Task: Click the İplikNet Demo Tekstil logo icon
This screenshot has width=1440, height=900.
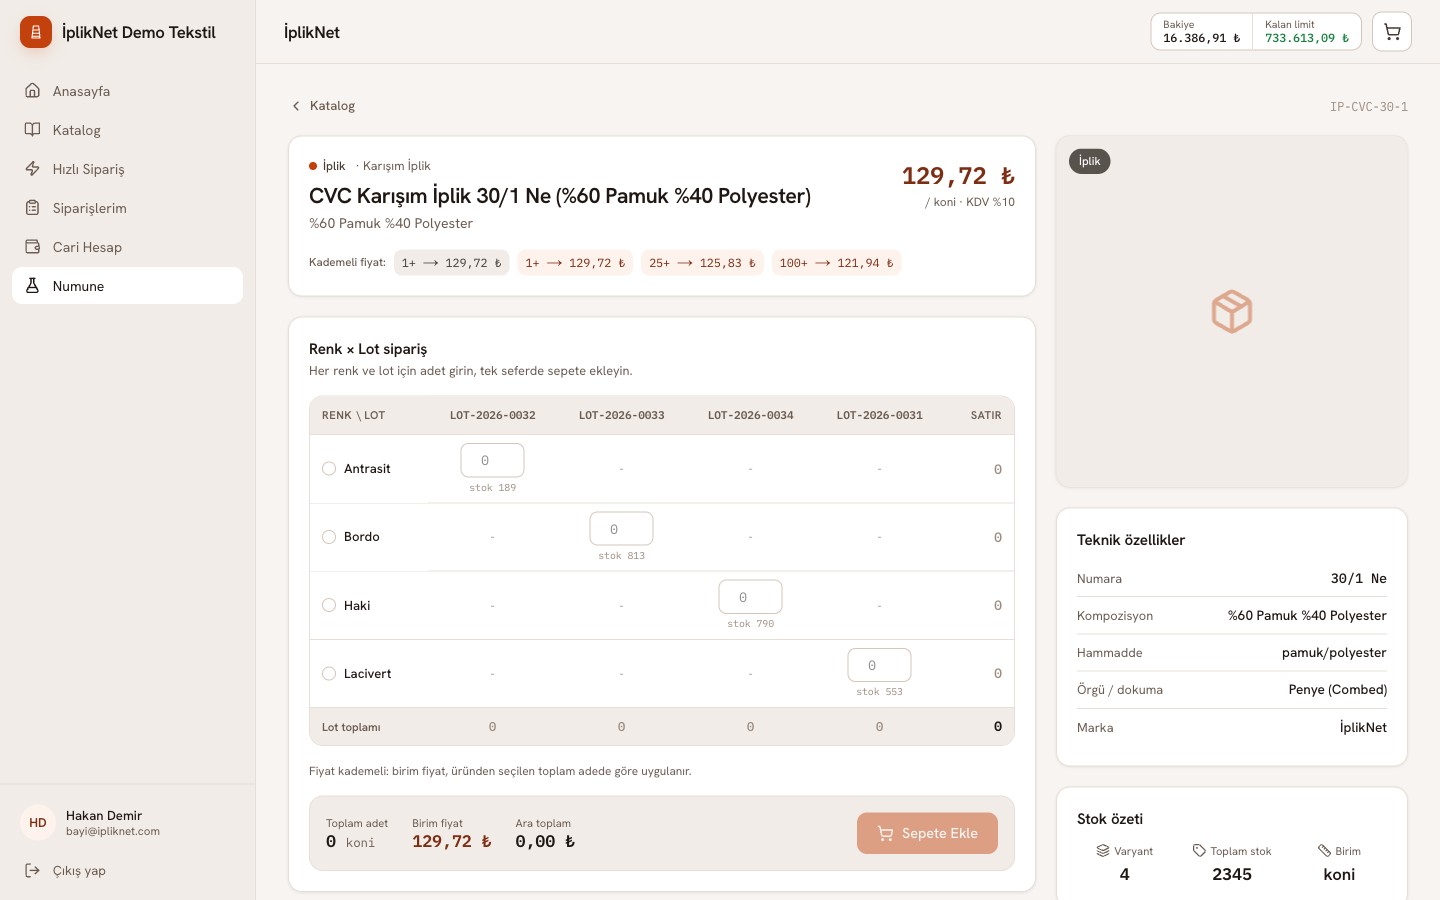Action: tap(36, 32)
